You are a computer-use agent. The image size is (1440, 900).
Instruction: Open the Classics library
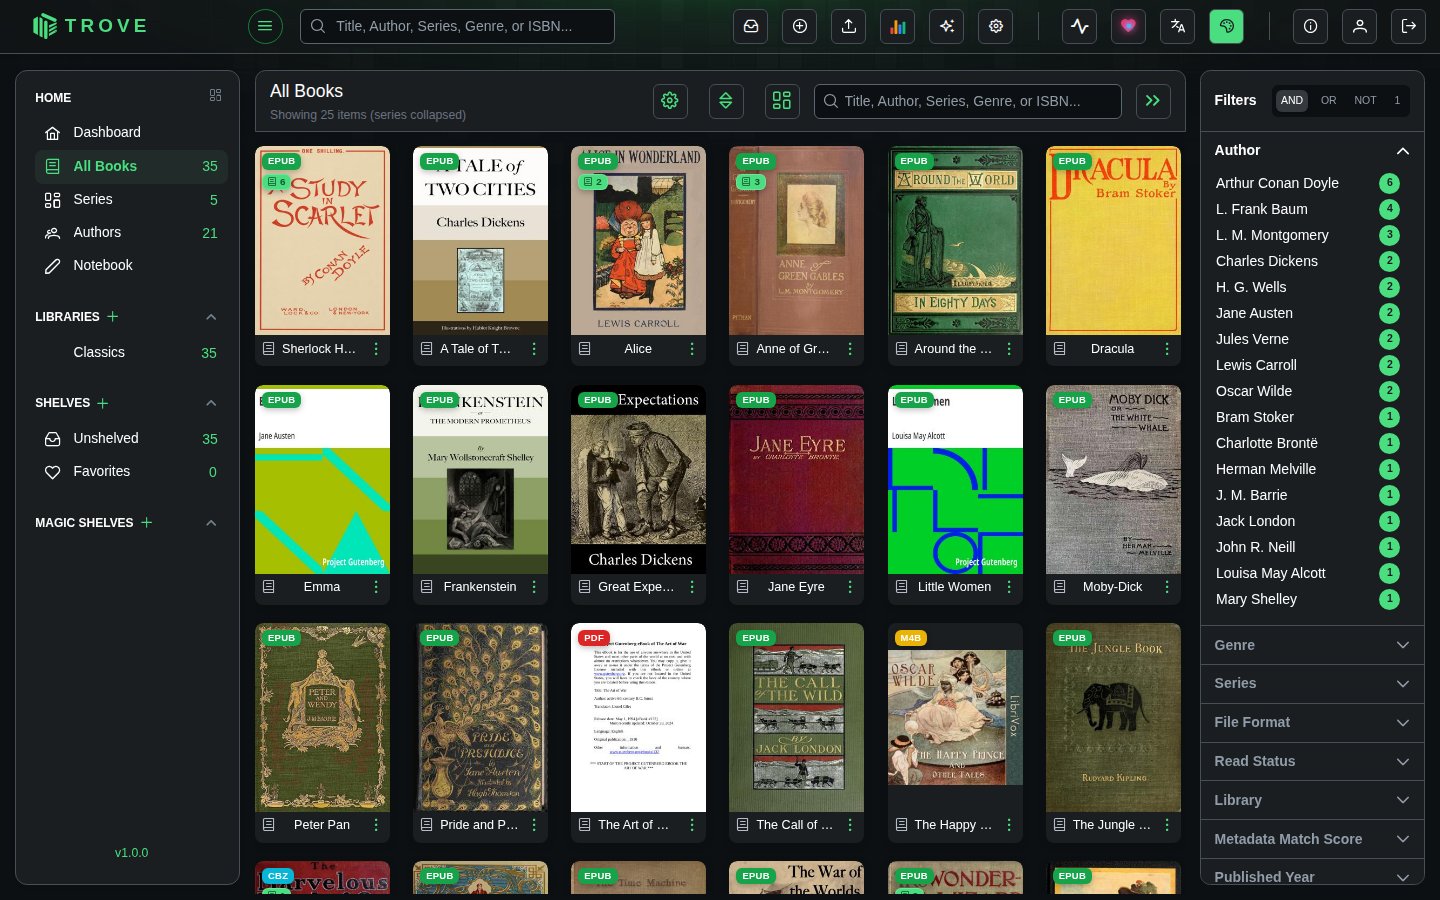click(x=131, y=352)
